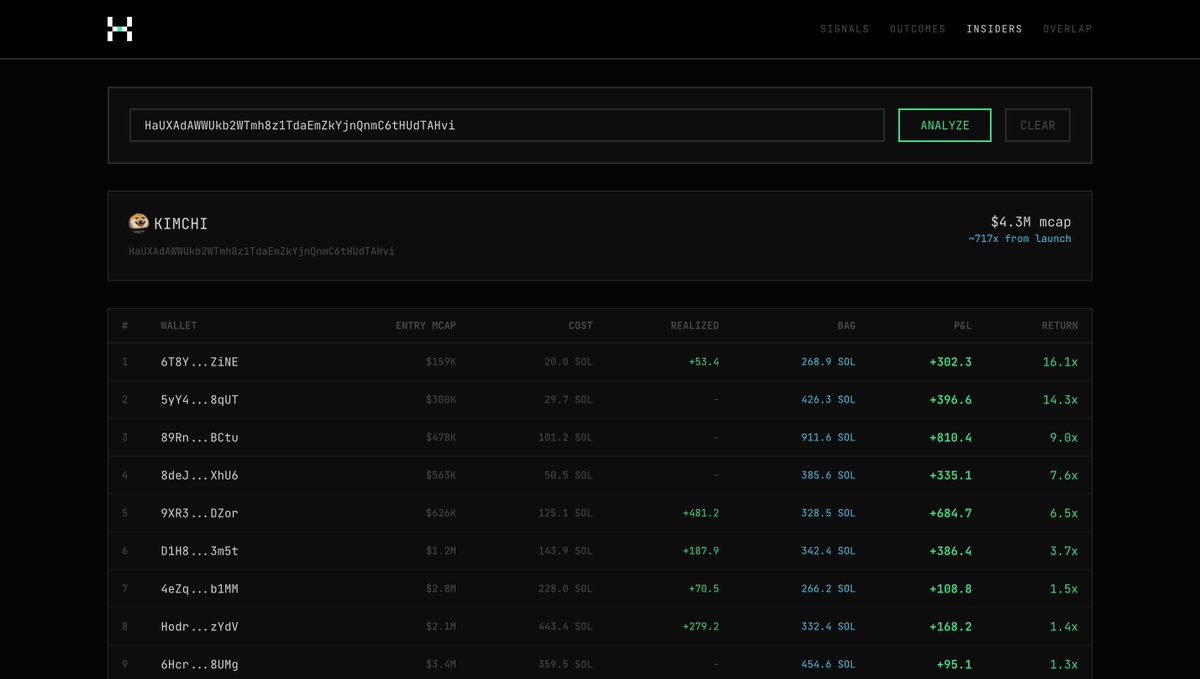Click the $300K entry mcap cell

click(x=441, y=400)
